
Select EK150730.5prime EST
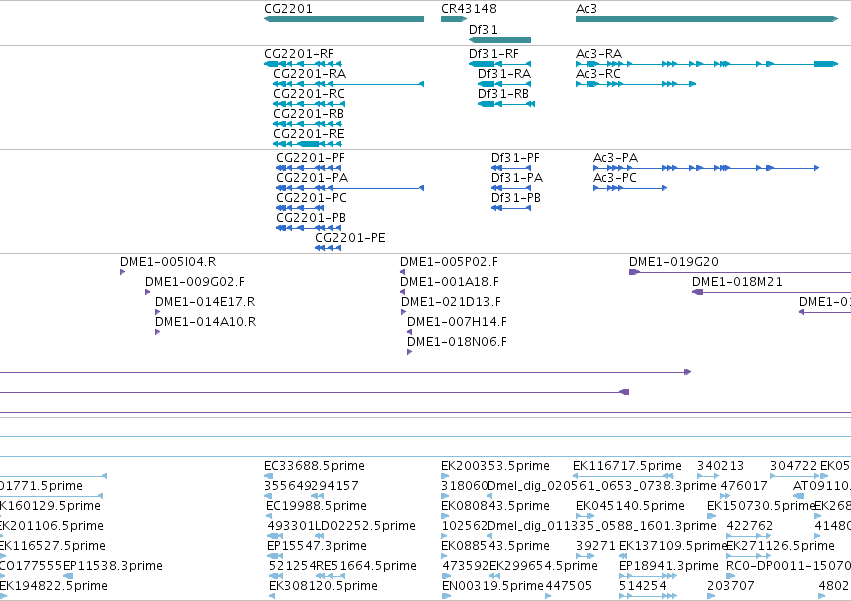pos(711,516)
